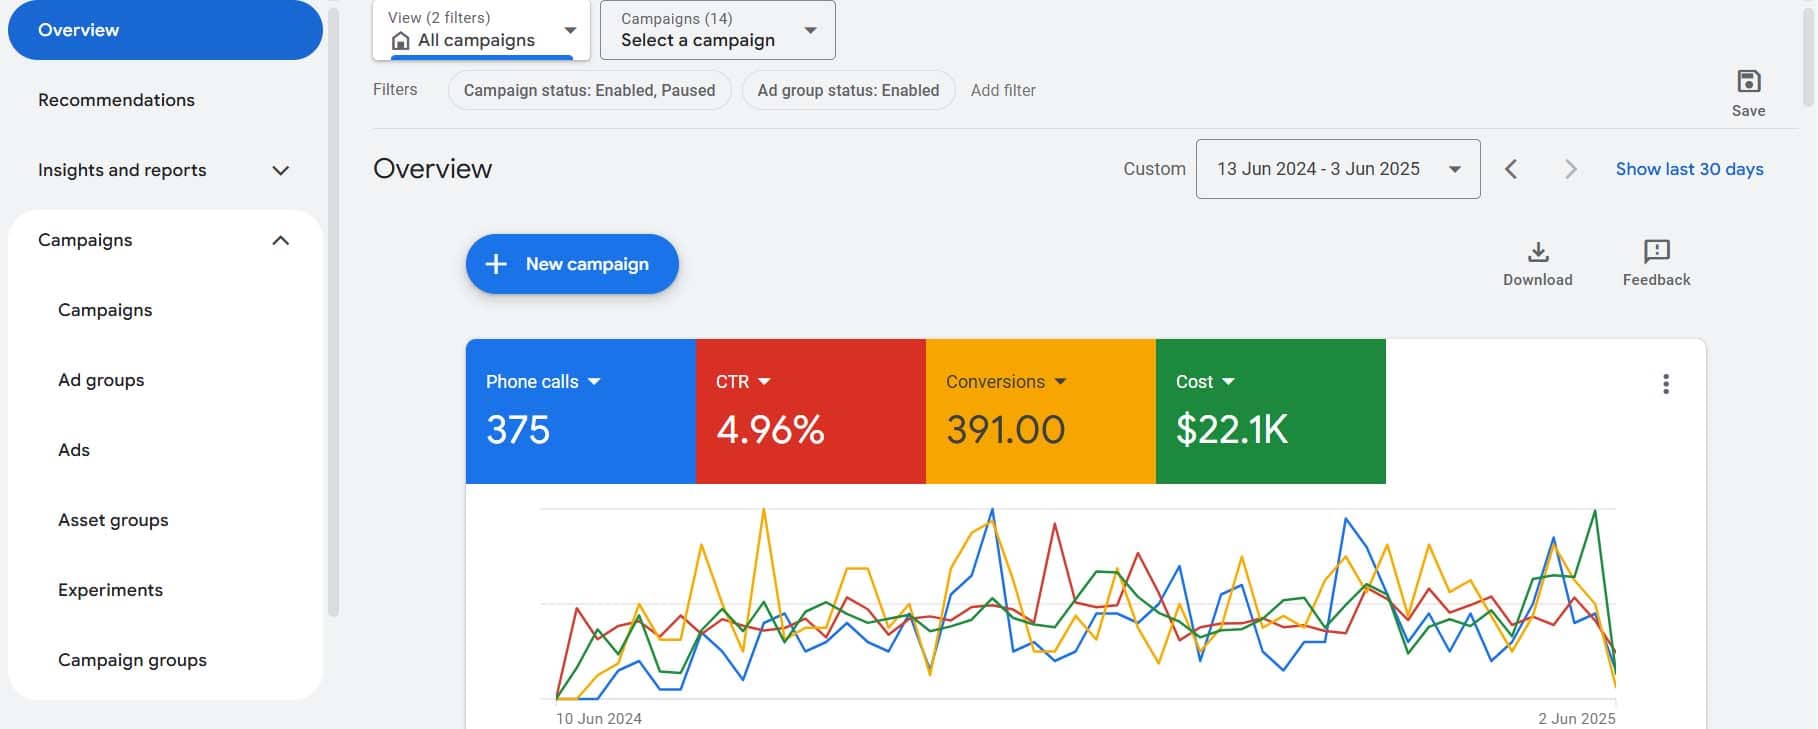Go to next date range arrow
Image resolution: width=1818 pixels, height=729 pixels.
click(x=1570, y=170)
